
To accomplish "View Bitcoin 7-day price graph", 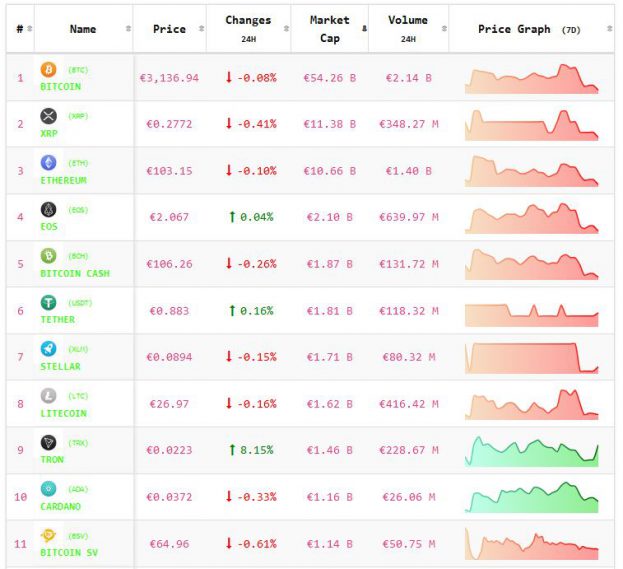I will point(531,79).
